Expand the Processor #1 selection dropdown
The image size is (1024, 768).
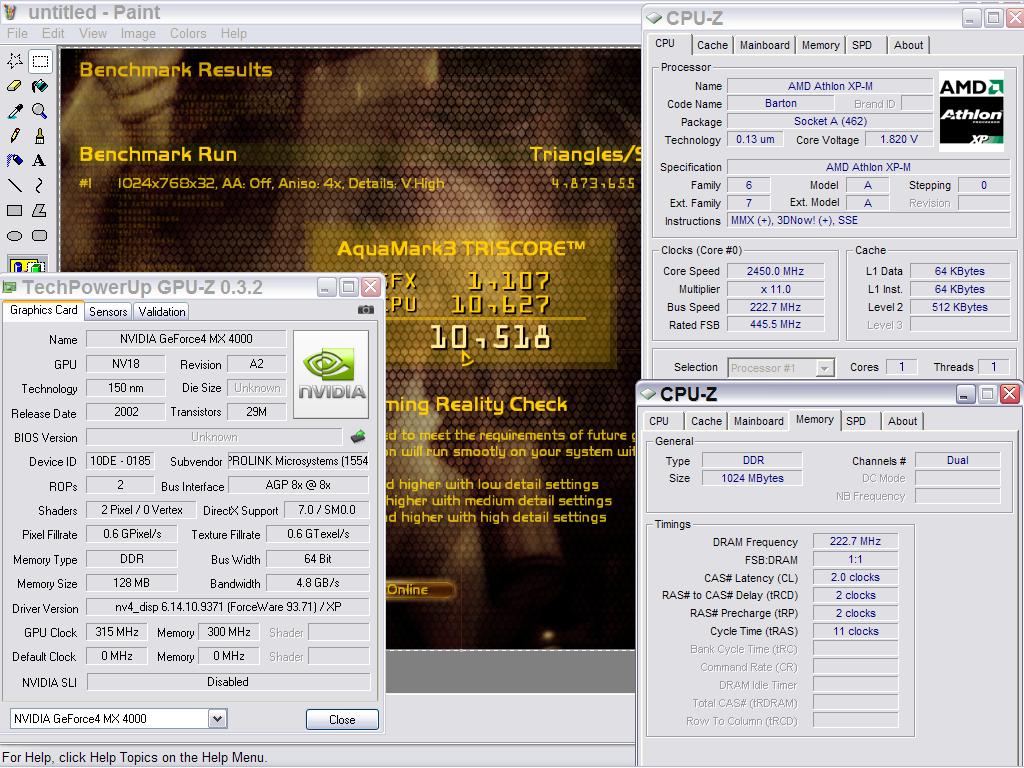tap(825, 368)
